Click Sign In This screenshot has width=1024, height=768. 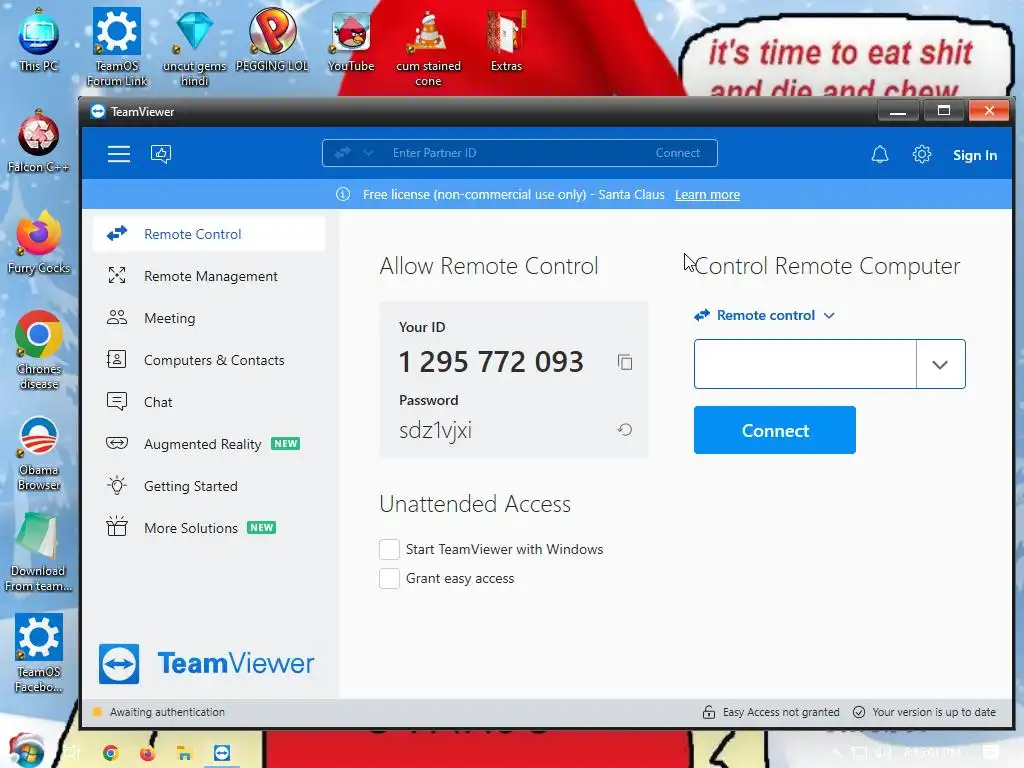coord(974,155)
